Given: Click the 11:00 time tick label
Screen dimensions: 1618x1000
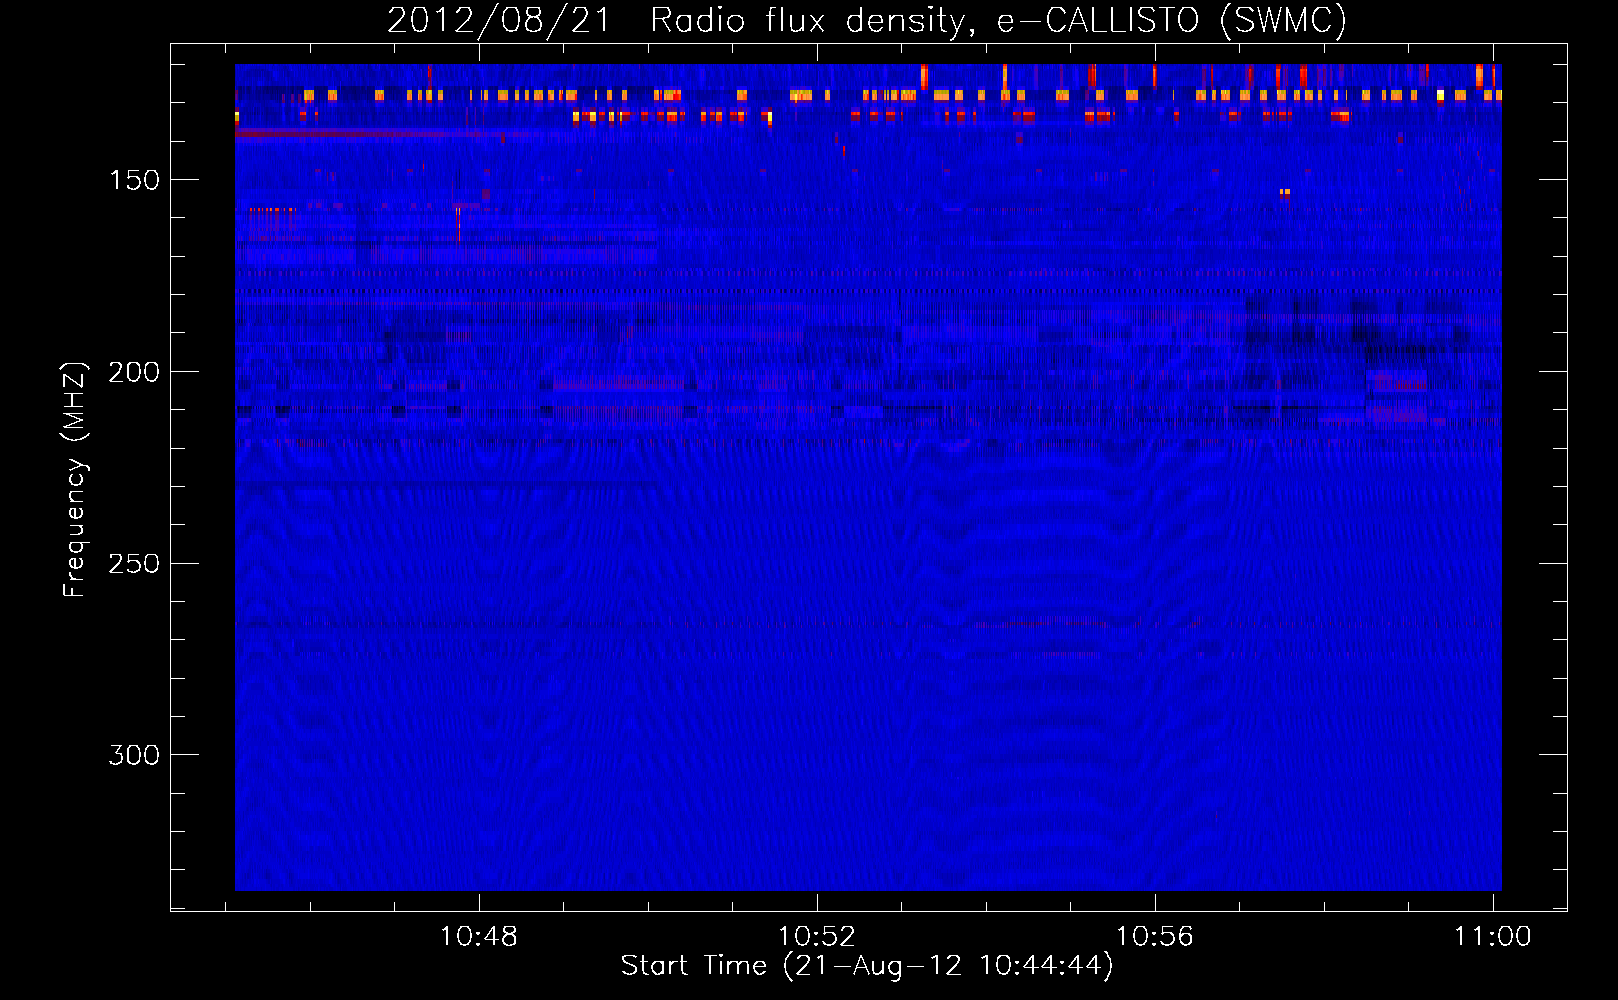Looking at the screenshot, I should coord(1492,936).
